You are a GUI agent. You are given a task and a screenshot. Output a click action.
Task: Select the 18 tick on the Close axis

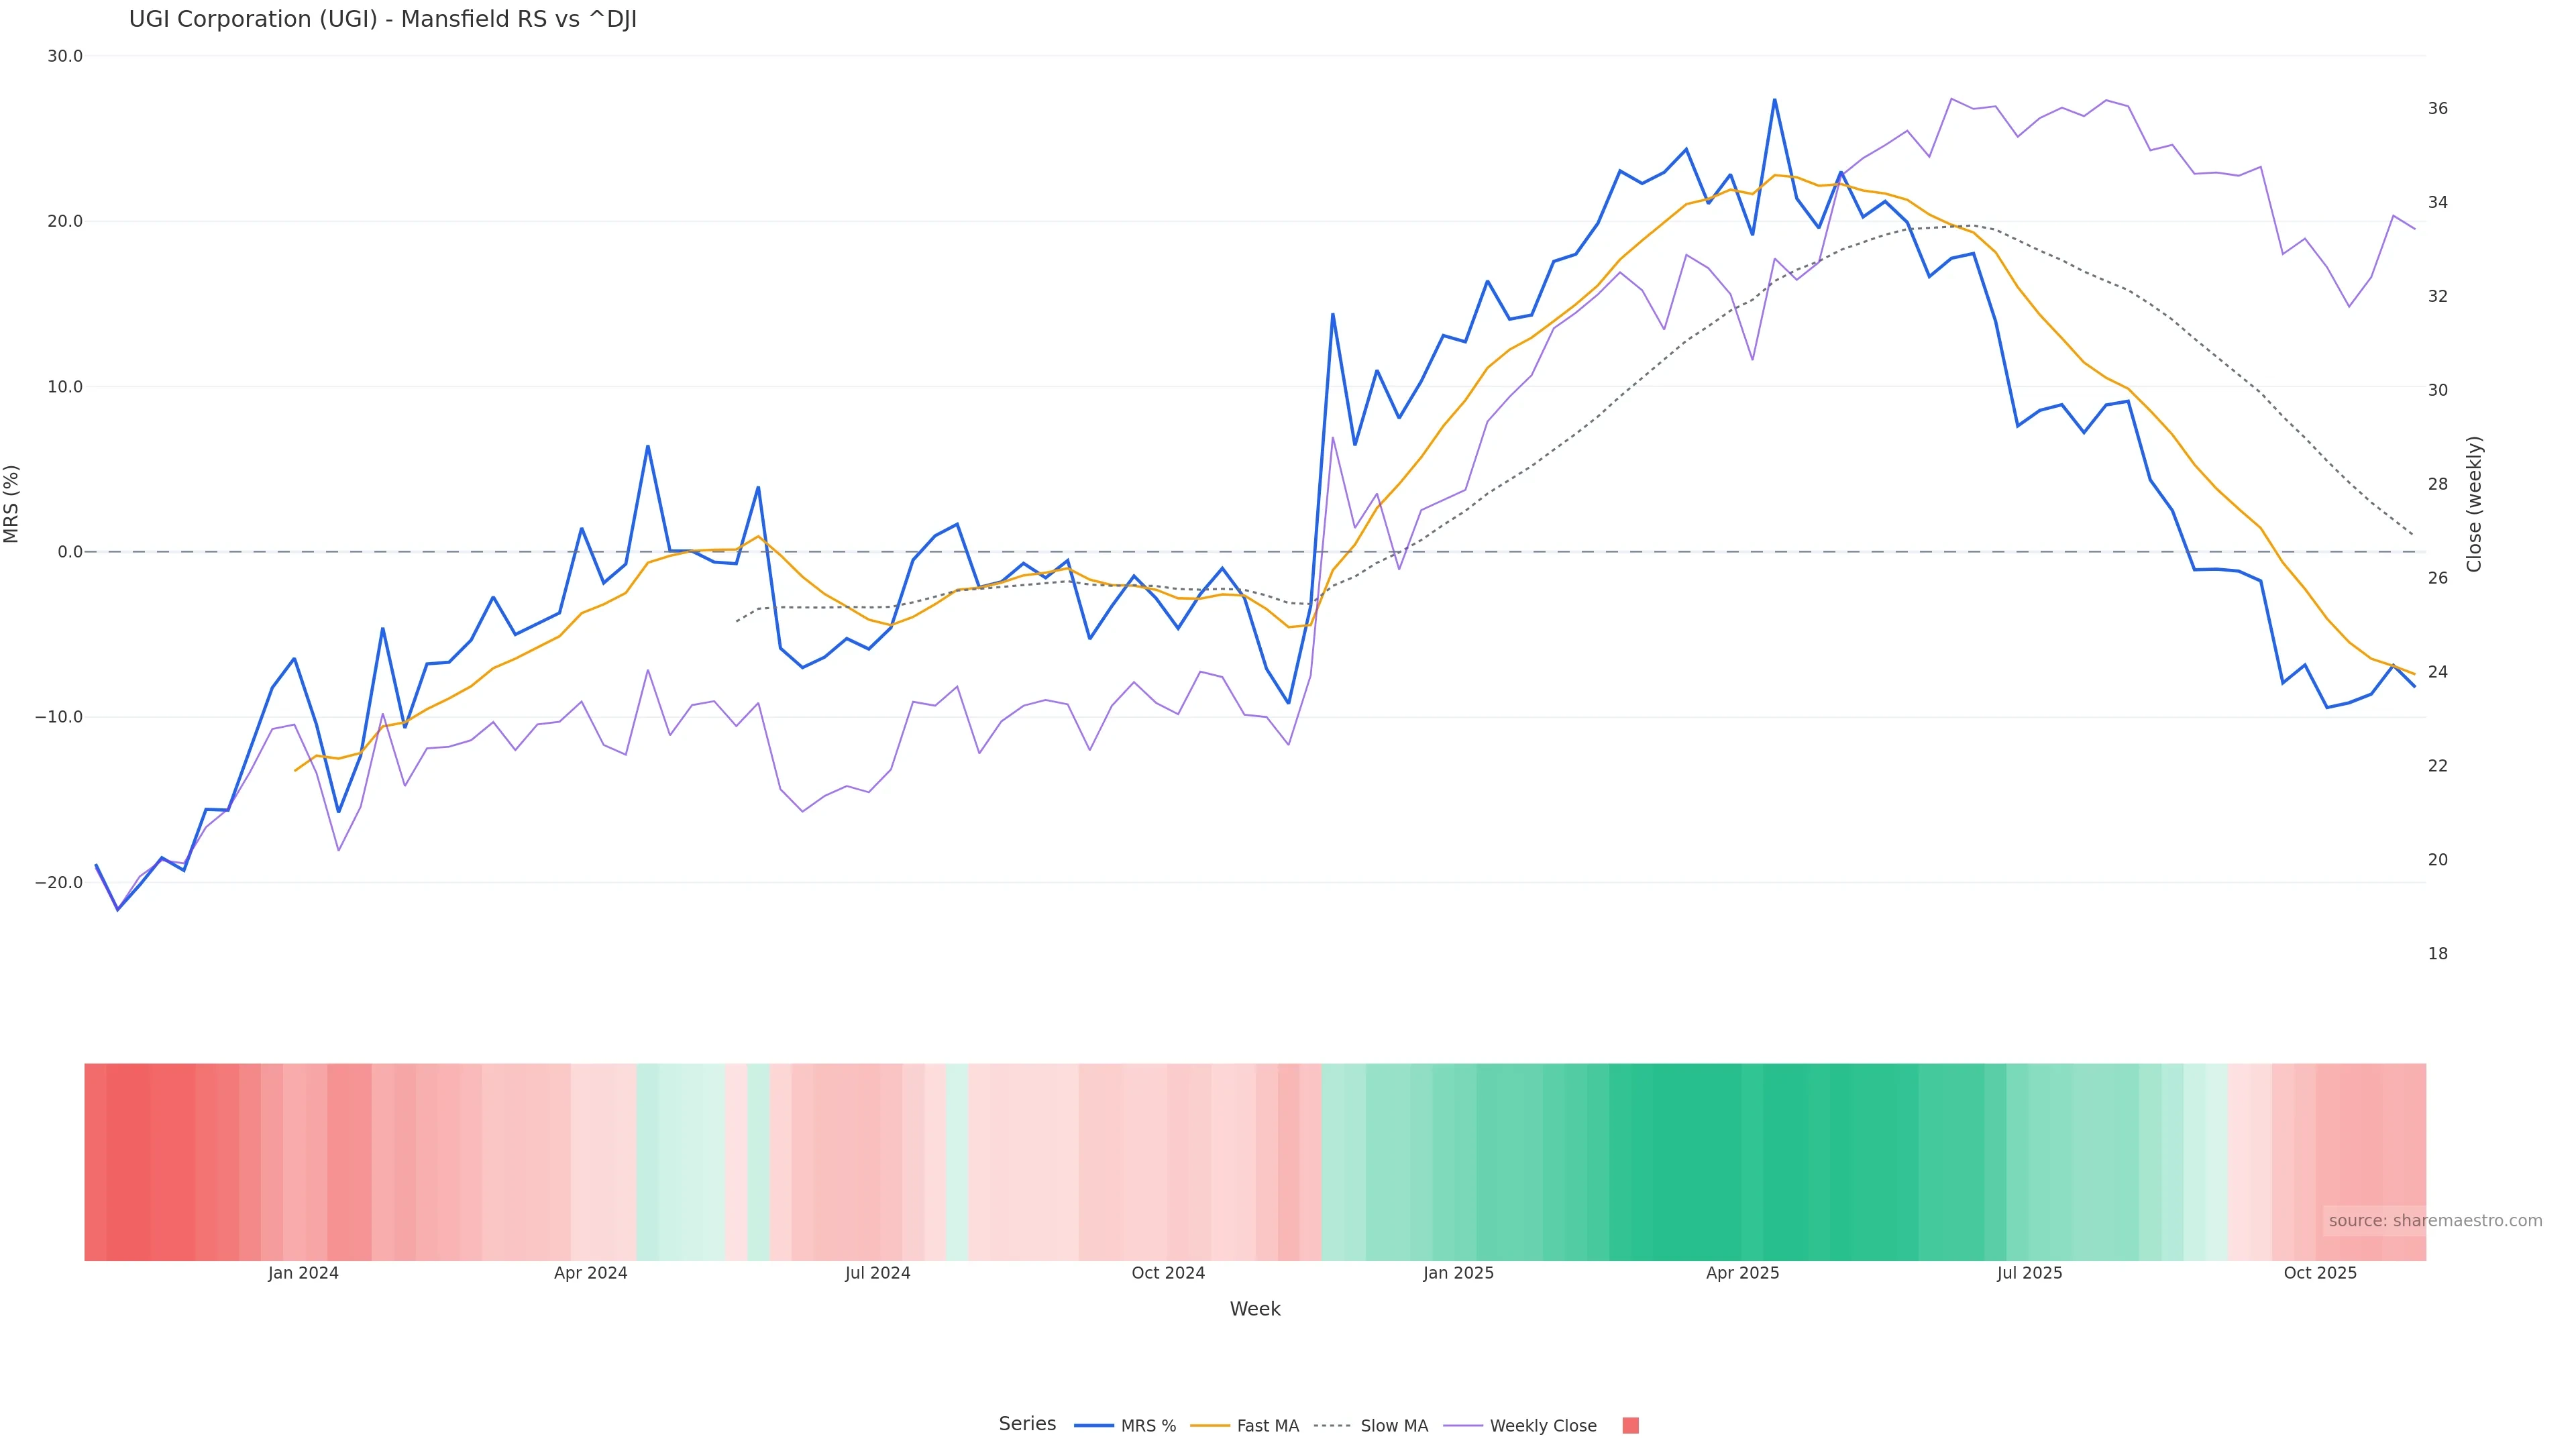point(2438,954)
